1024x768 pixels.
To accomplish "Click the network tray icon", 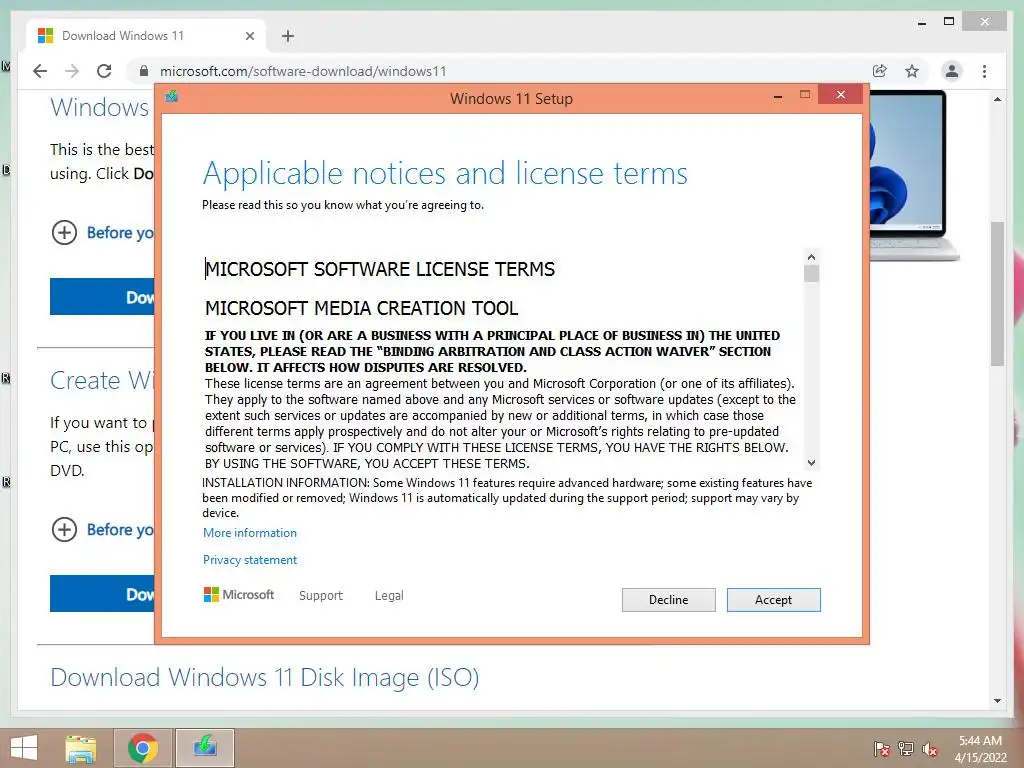I will click(906, 749).
